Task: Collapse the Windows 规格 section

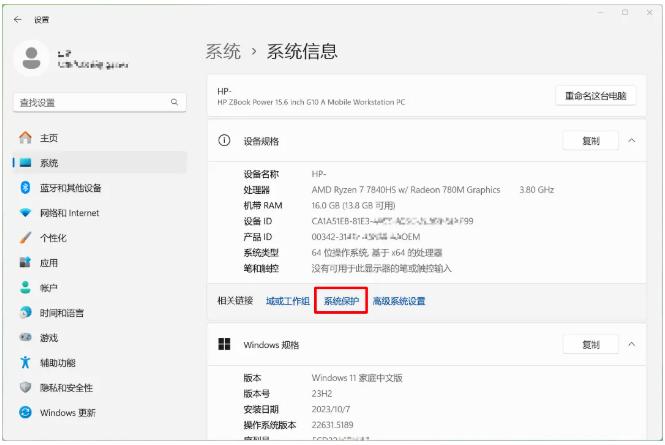Action: pyautogui.click(x=631, y=344)
